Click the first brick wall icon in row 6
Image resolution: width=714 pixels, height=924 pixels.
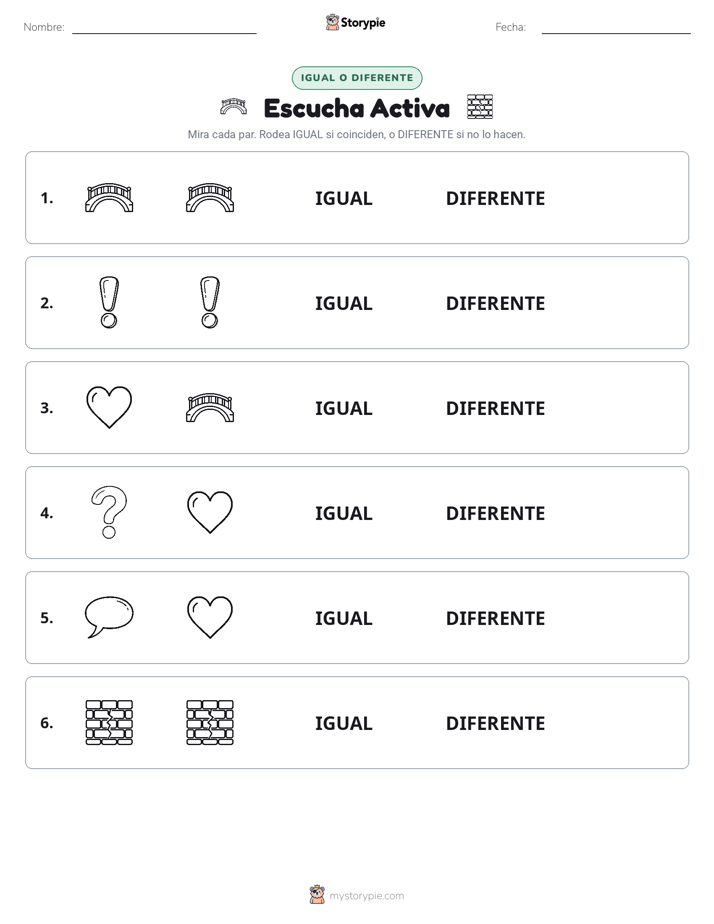pos(109,722)
